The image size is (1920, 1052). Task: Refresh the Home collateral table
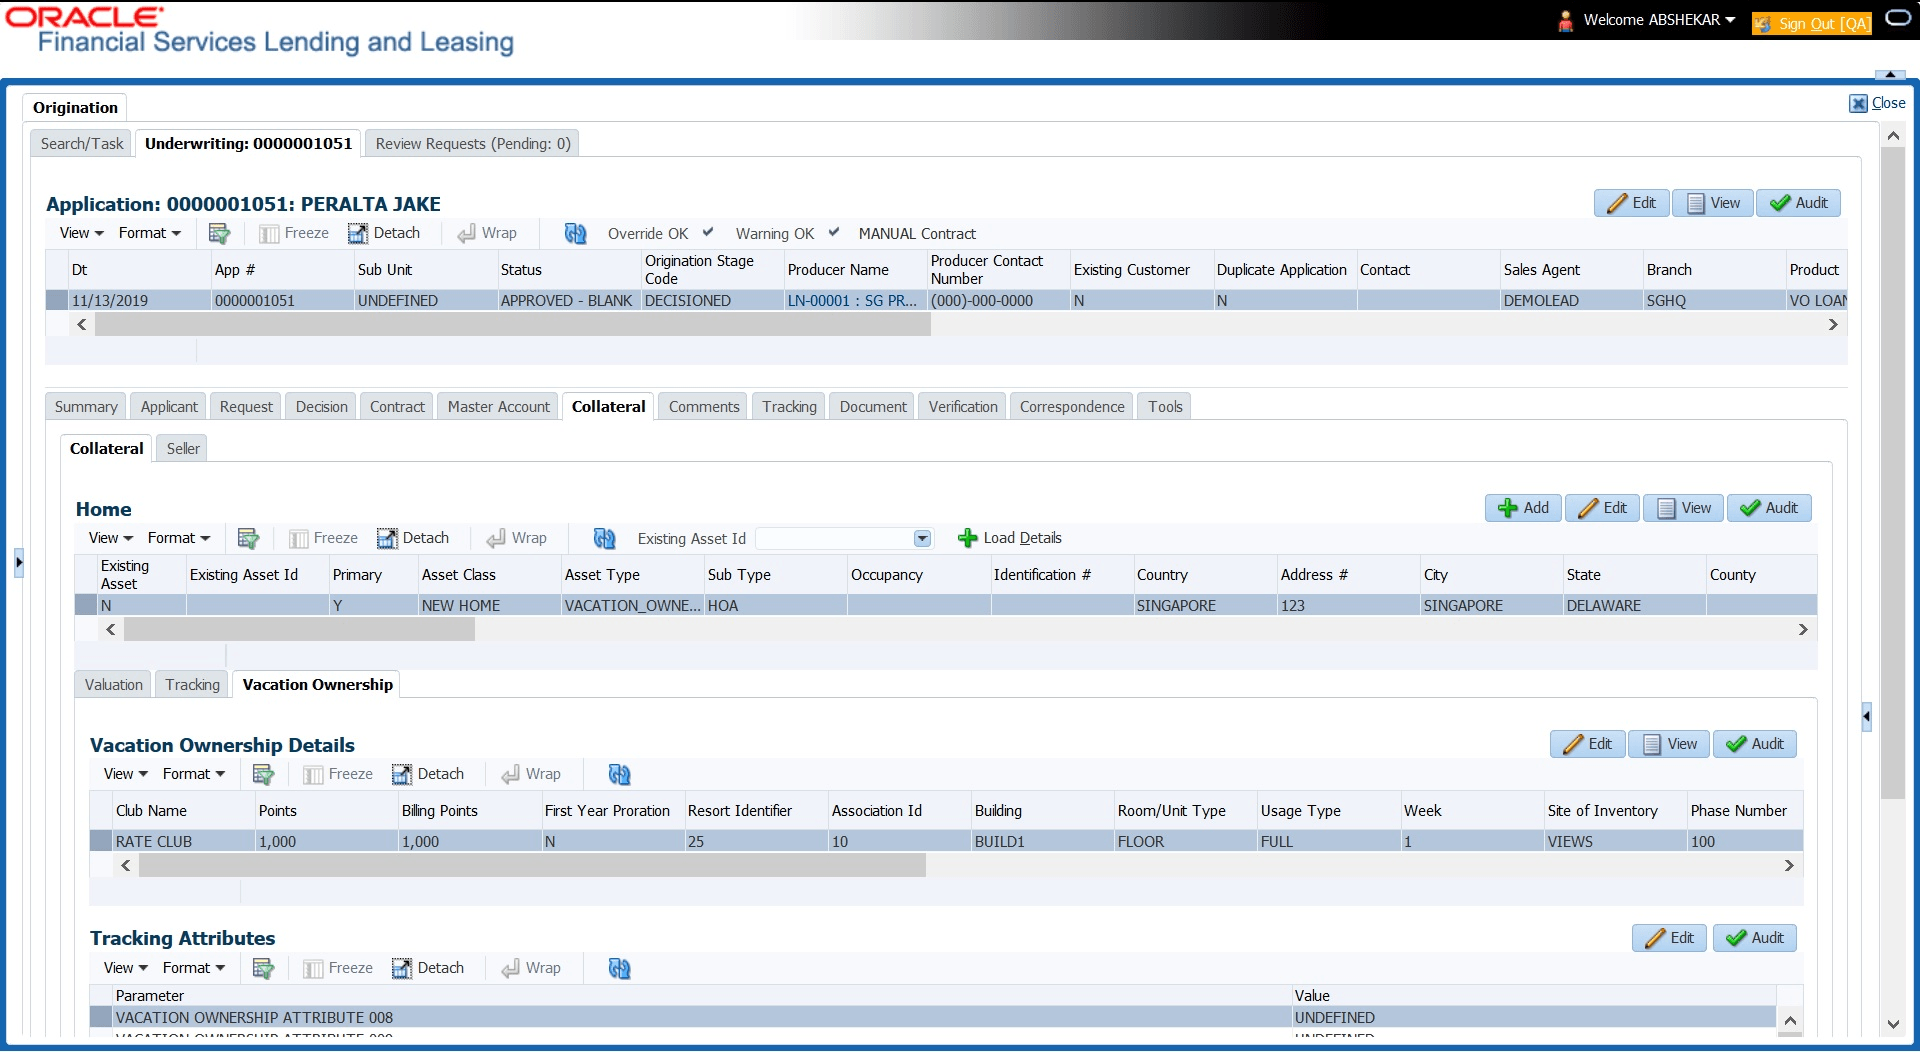[604, 538]
